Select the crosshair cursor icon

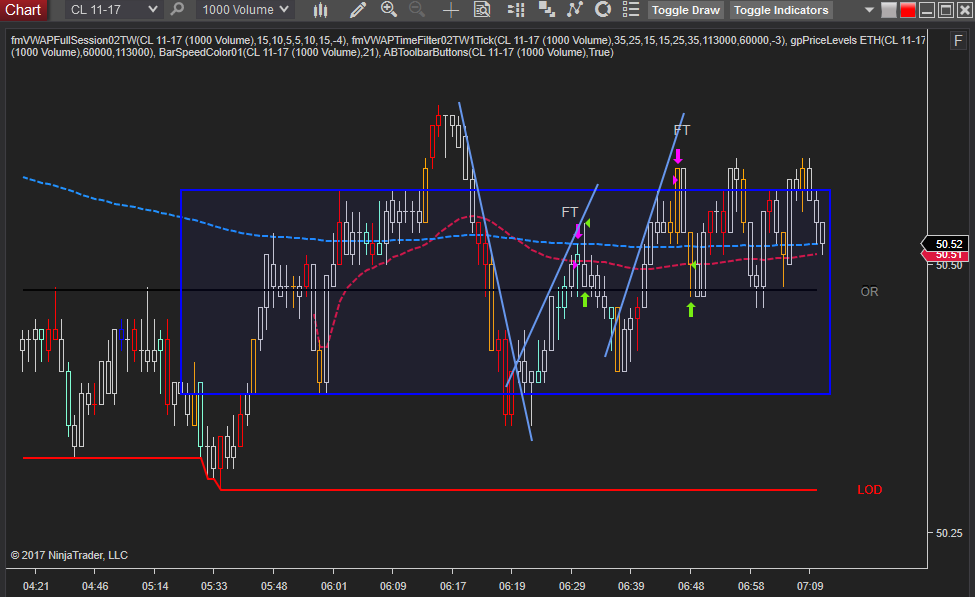(450, 10)
